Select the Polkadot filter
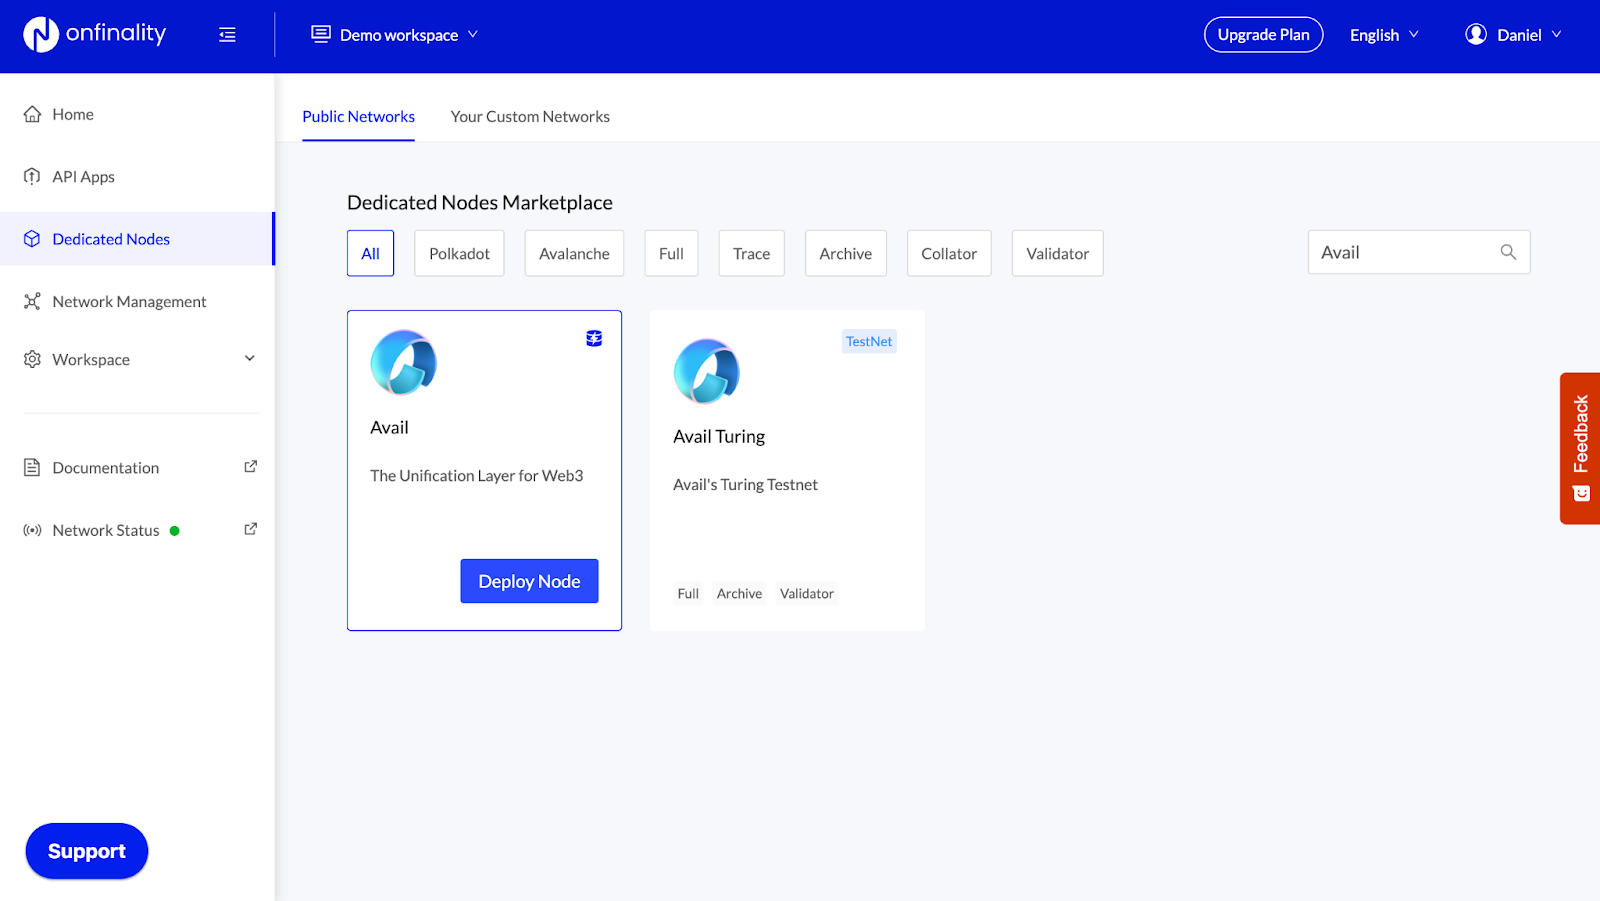Screen dimensions: 1600x901 pyautogui.click(x=459, y=254)
